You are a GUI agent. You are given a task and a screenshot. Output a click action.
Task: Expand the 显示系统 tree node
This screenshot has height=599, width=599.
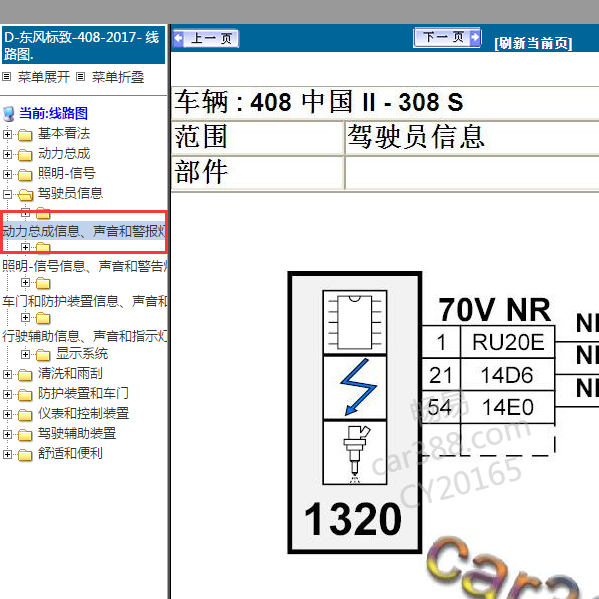[25, 354]
